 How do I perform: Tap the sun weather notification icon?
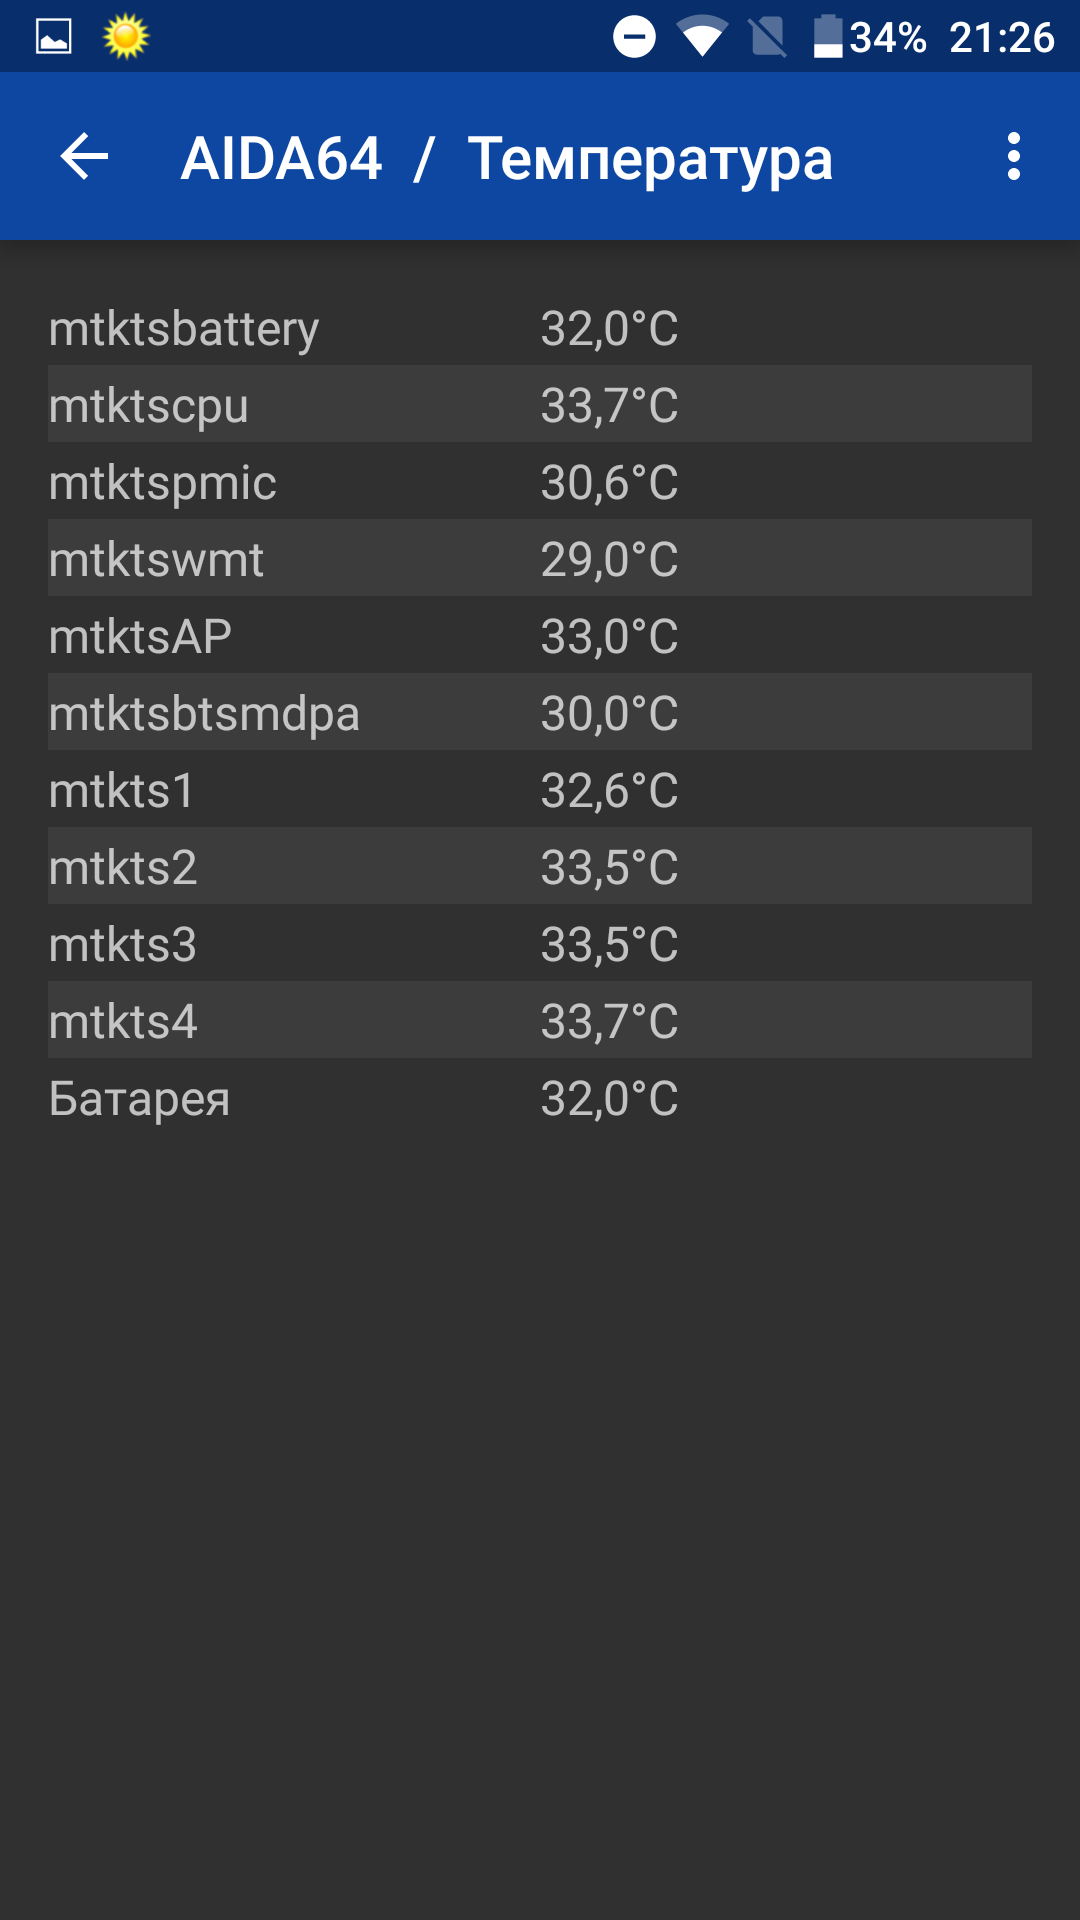tap(126, 37)
